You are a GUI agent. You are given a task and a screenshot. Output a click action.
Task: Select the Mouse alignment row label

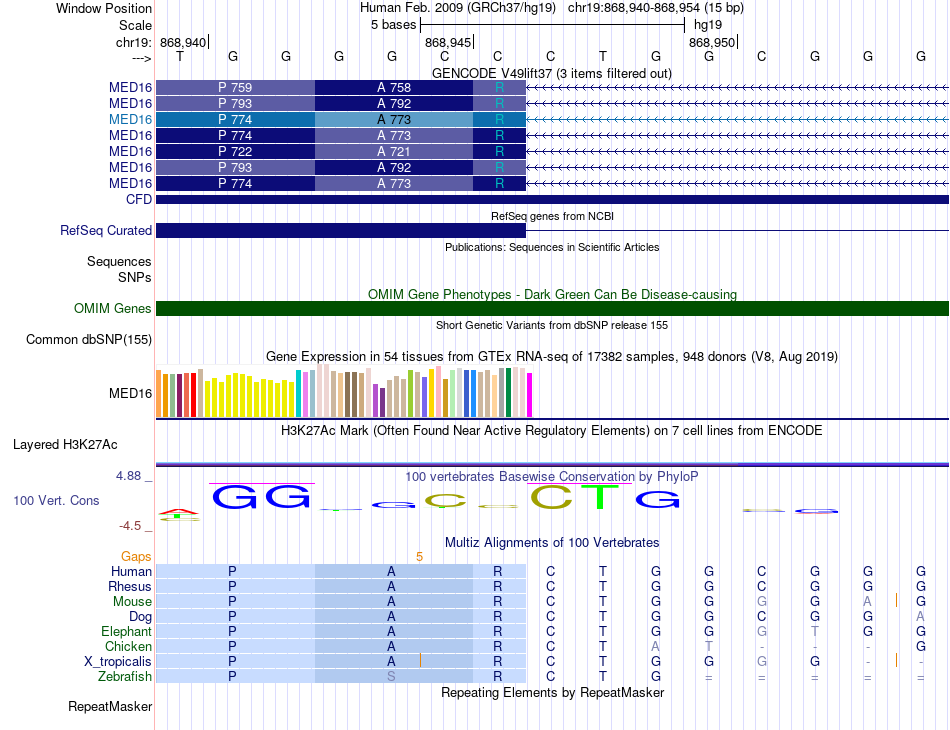coord(132,602)
